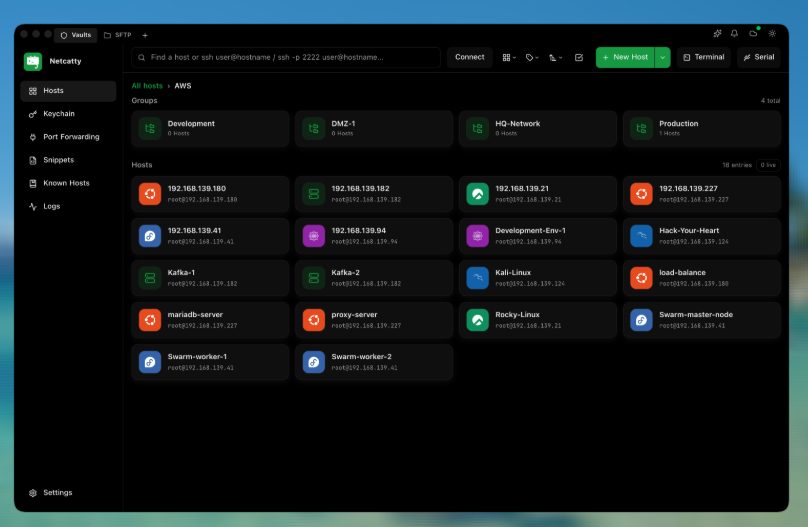Image resolution: width=808 pixels, height=527 pixels.
Task: Switch to the Vaults tab
Action: 76,35
